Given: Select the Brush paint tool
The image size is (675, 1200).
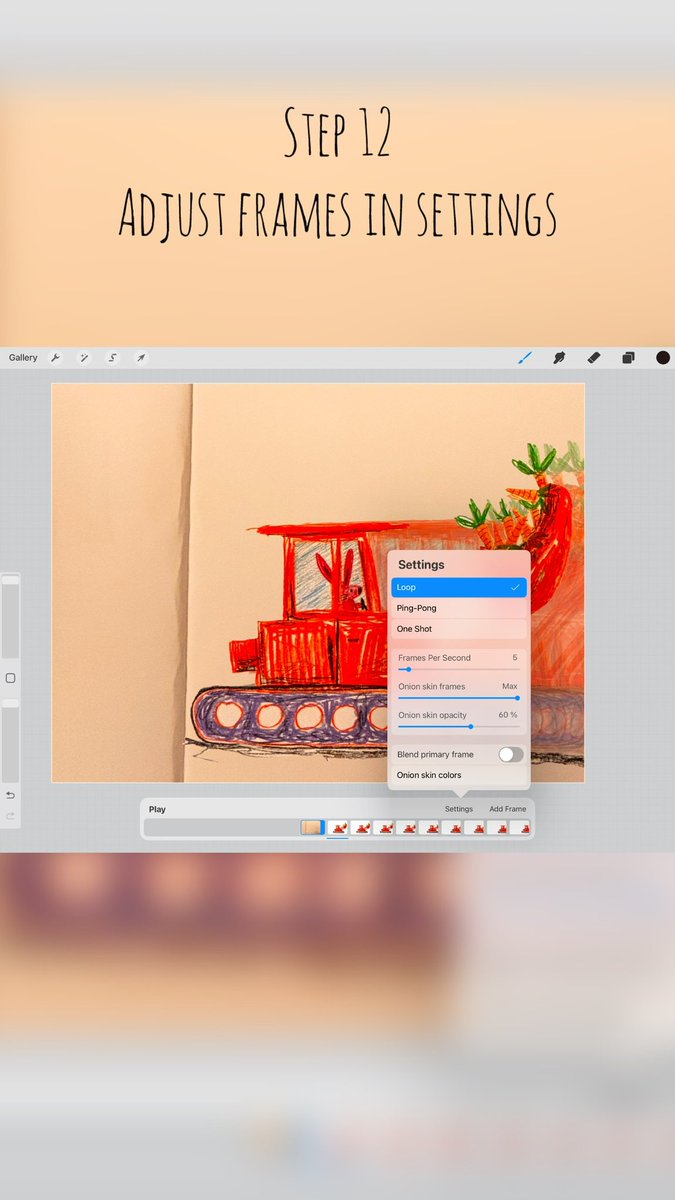Looking at the screenshot, I should 525,358.
